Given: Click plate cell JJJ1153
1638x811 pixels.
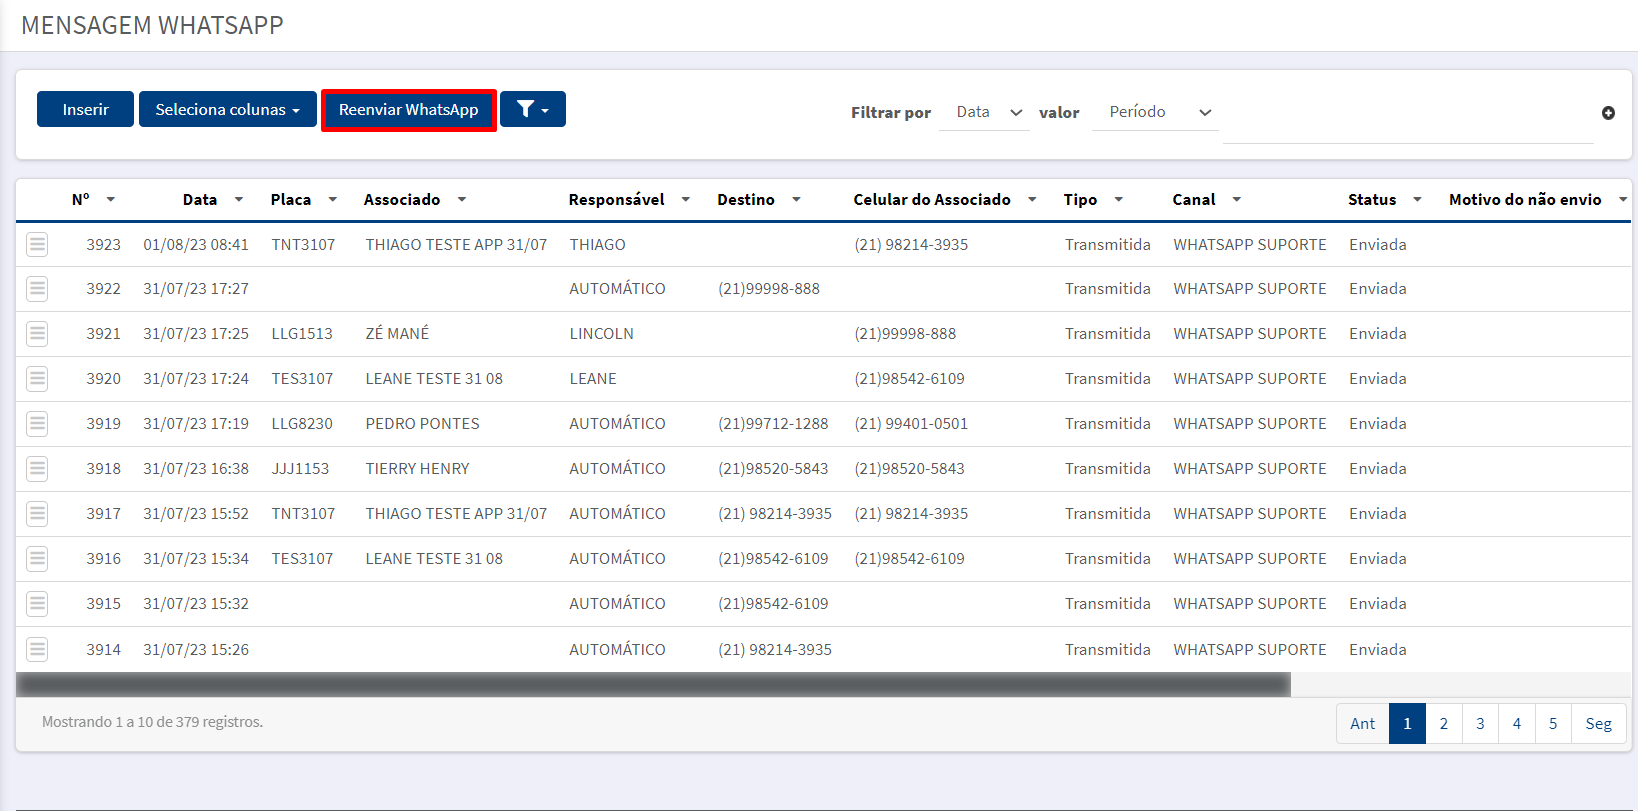Looking at the screenshot, I should 300,469.
